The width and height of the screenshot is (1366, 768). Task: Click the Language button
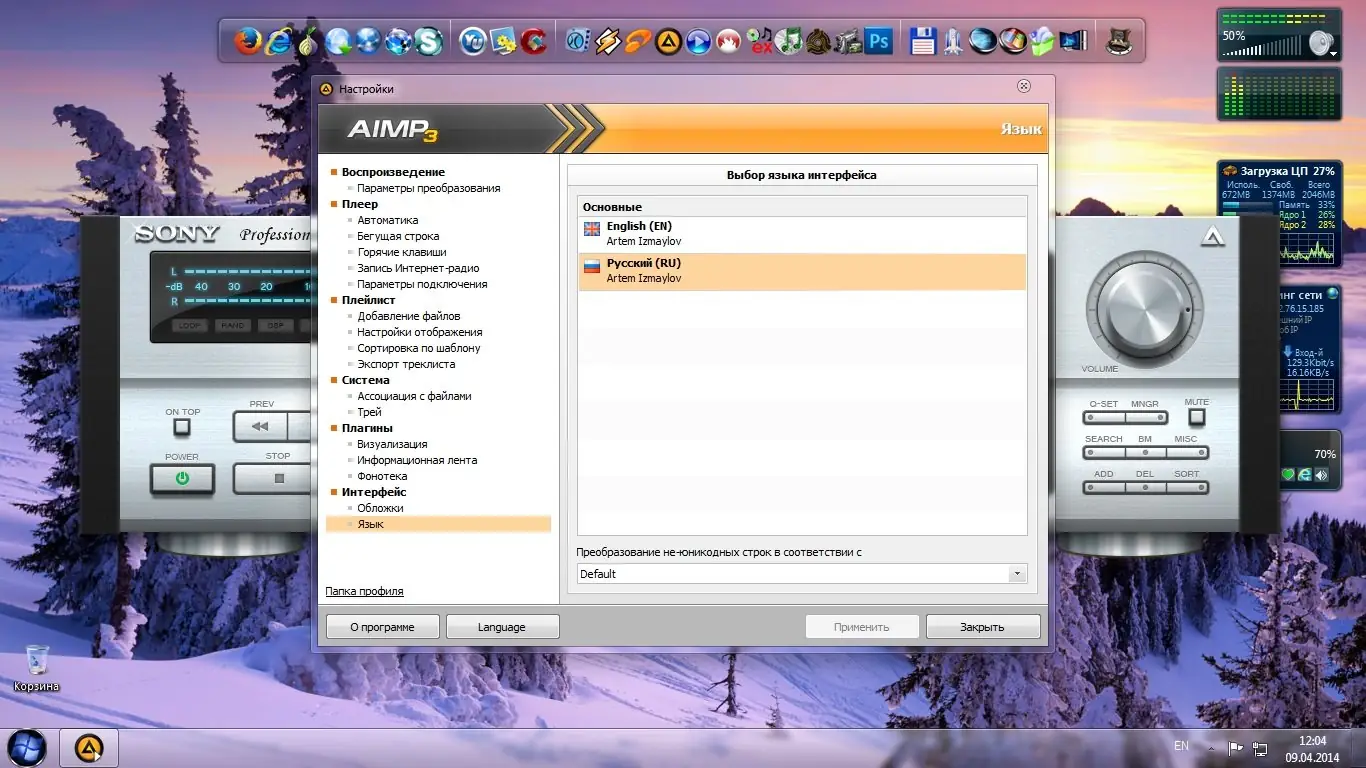(x=502, y=627)
